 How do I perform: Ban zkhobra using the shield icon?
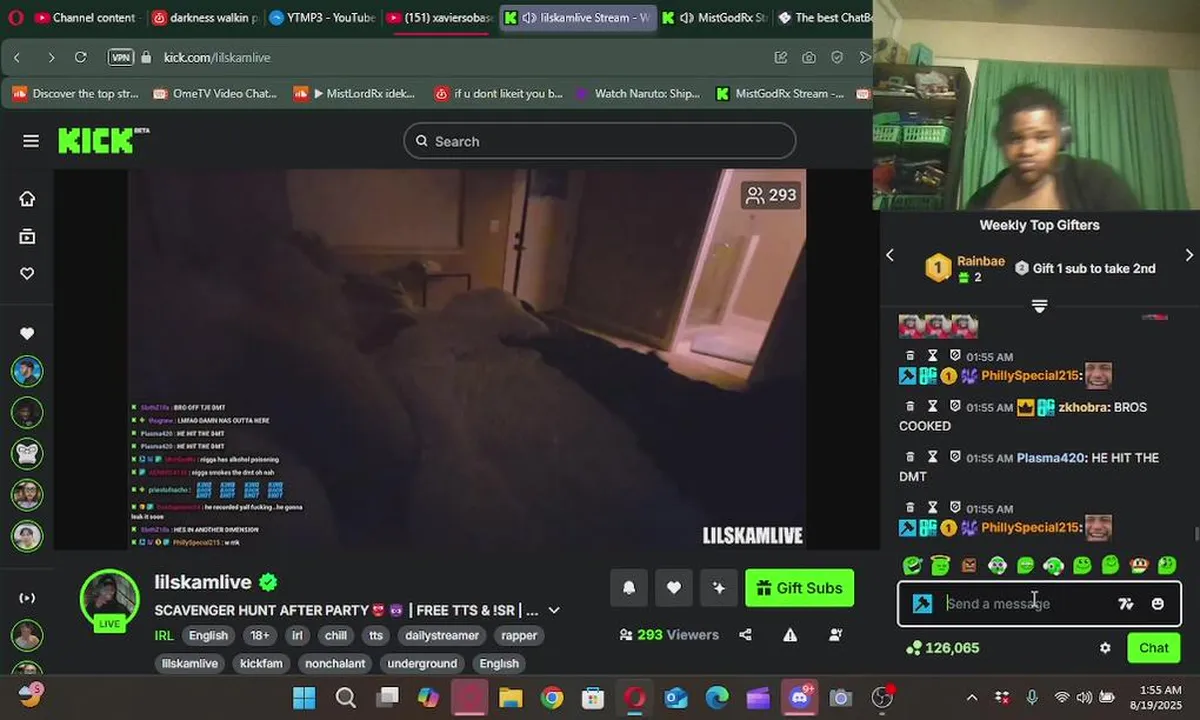pos(955,406)
